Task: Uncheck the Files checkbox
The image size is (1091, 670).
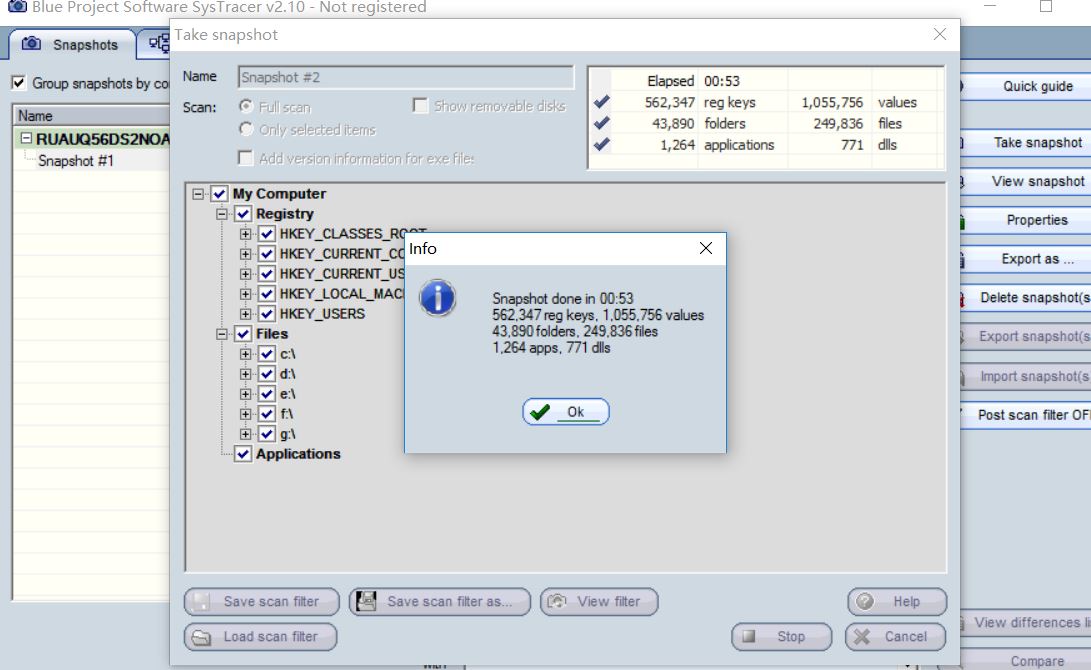Action: (243, 334)
